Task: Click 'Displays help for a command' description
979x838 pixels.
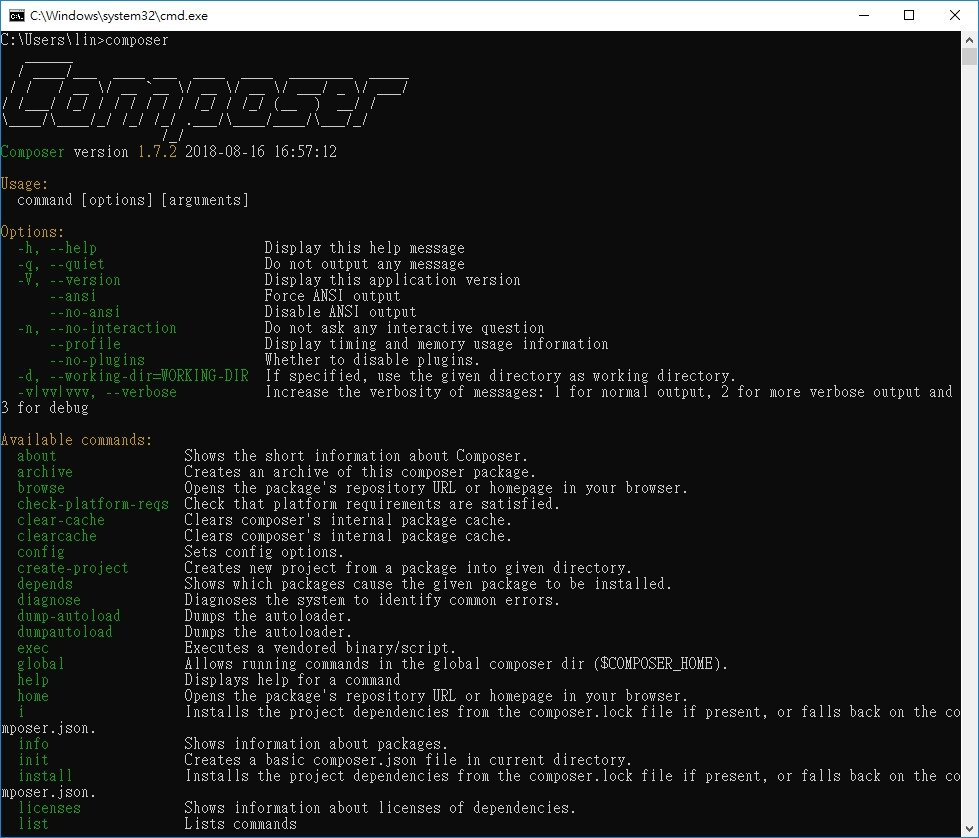Action: [x=292, y=680]
